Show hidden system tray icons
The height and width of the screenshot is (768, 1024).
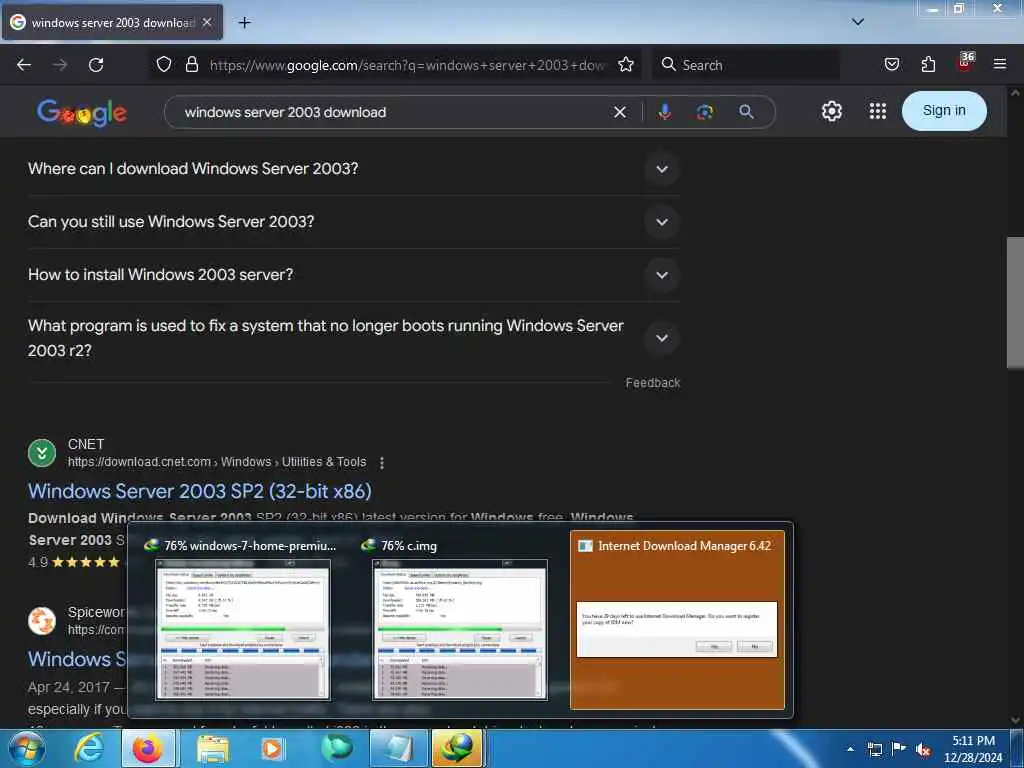(x=850, y=749)
